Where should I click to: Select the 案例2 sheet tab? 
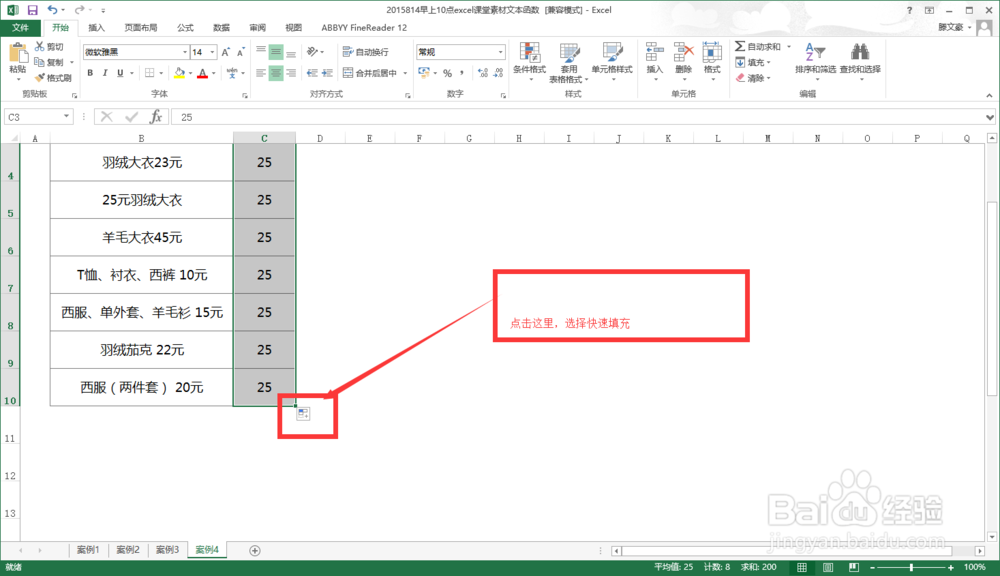click(x=128, y=550)
